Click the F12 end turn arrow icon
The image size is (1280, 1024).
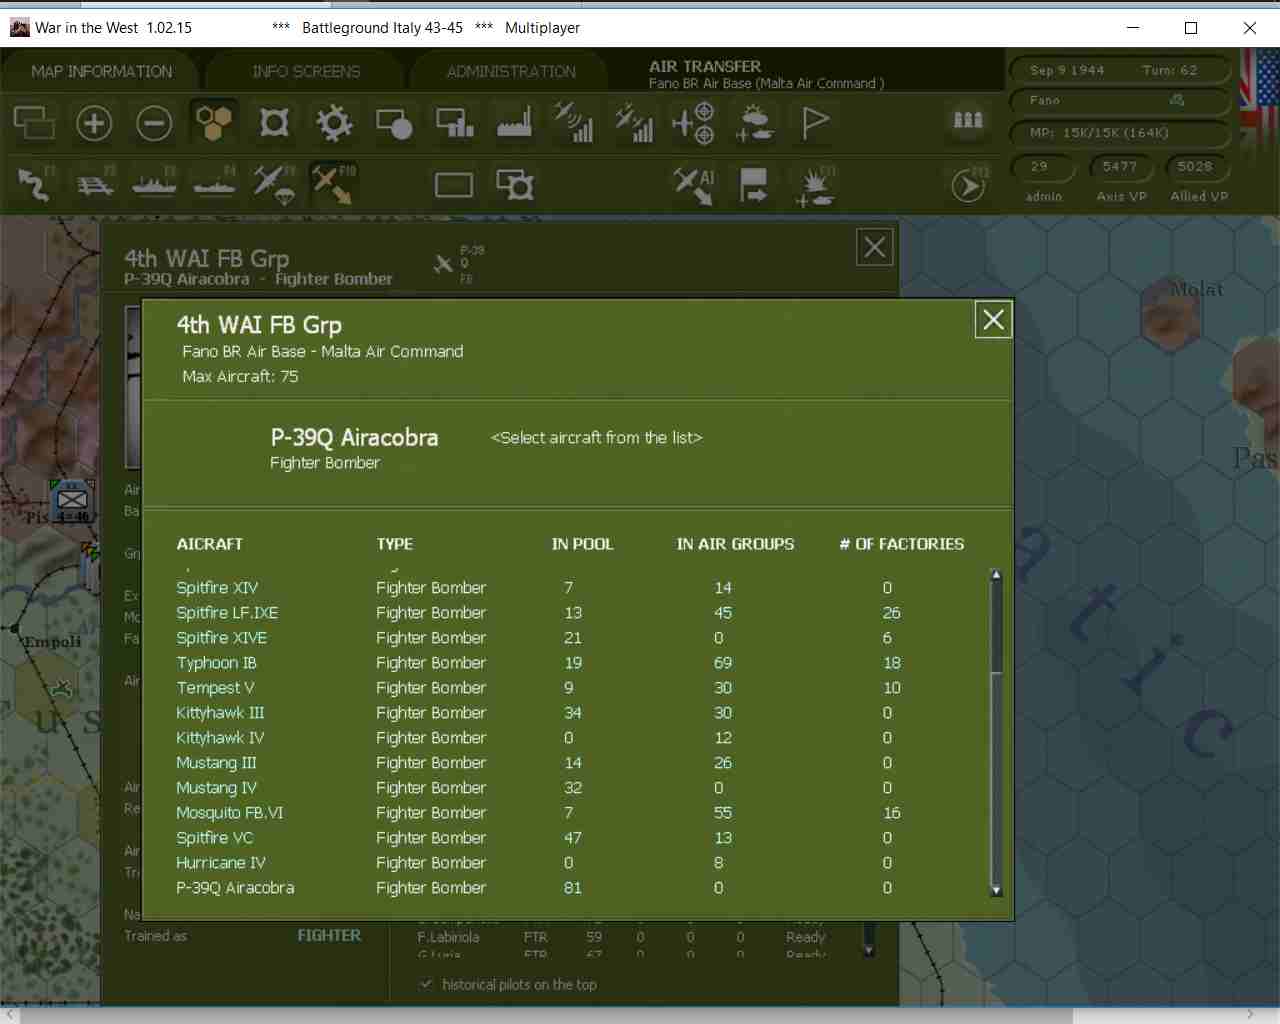pyautogui.click(x=968, y=185)
